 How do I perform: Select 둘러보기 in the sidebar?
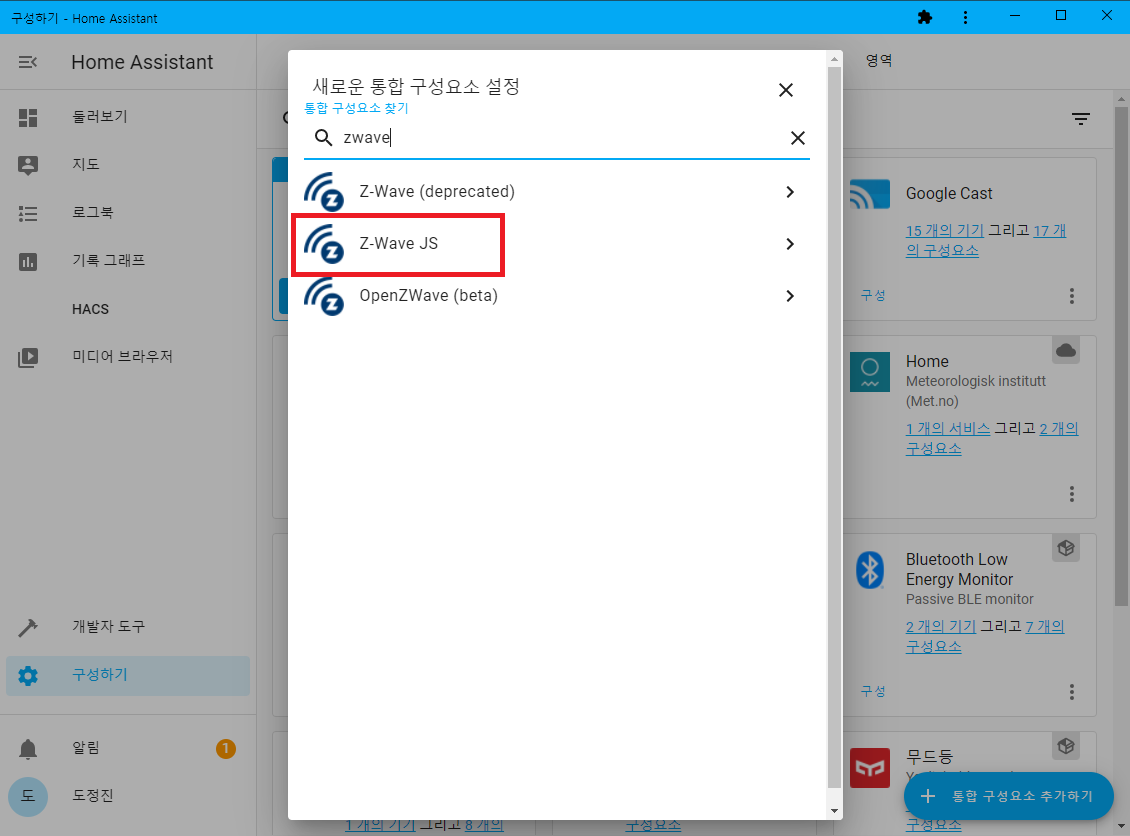128,117
